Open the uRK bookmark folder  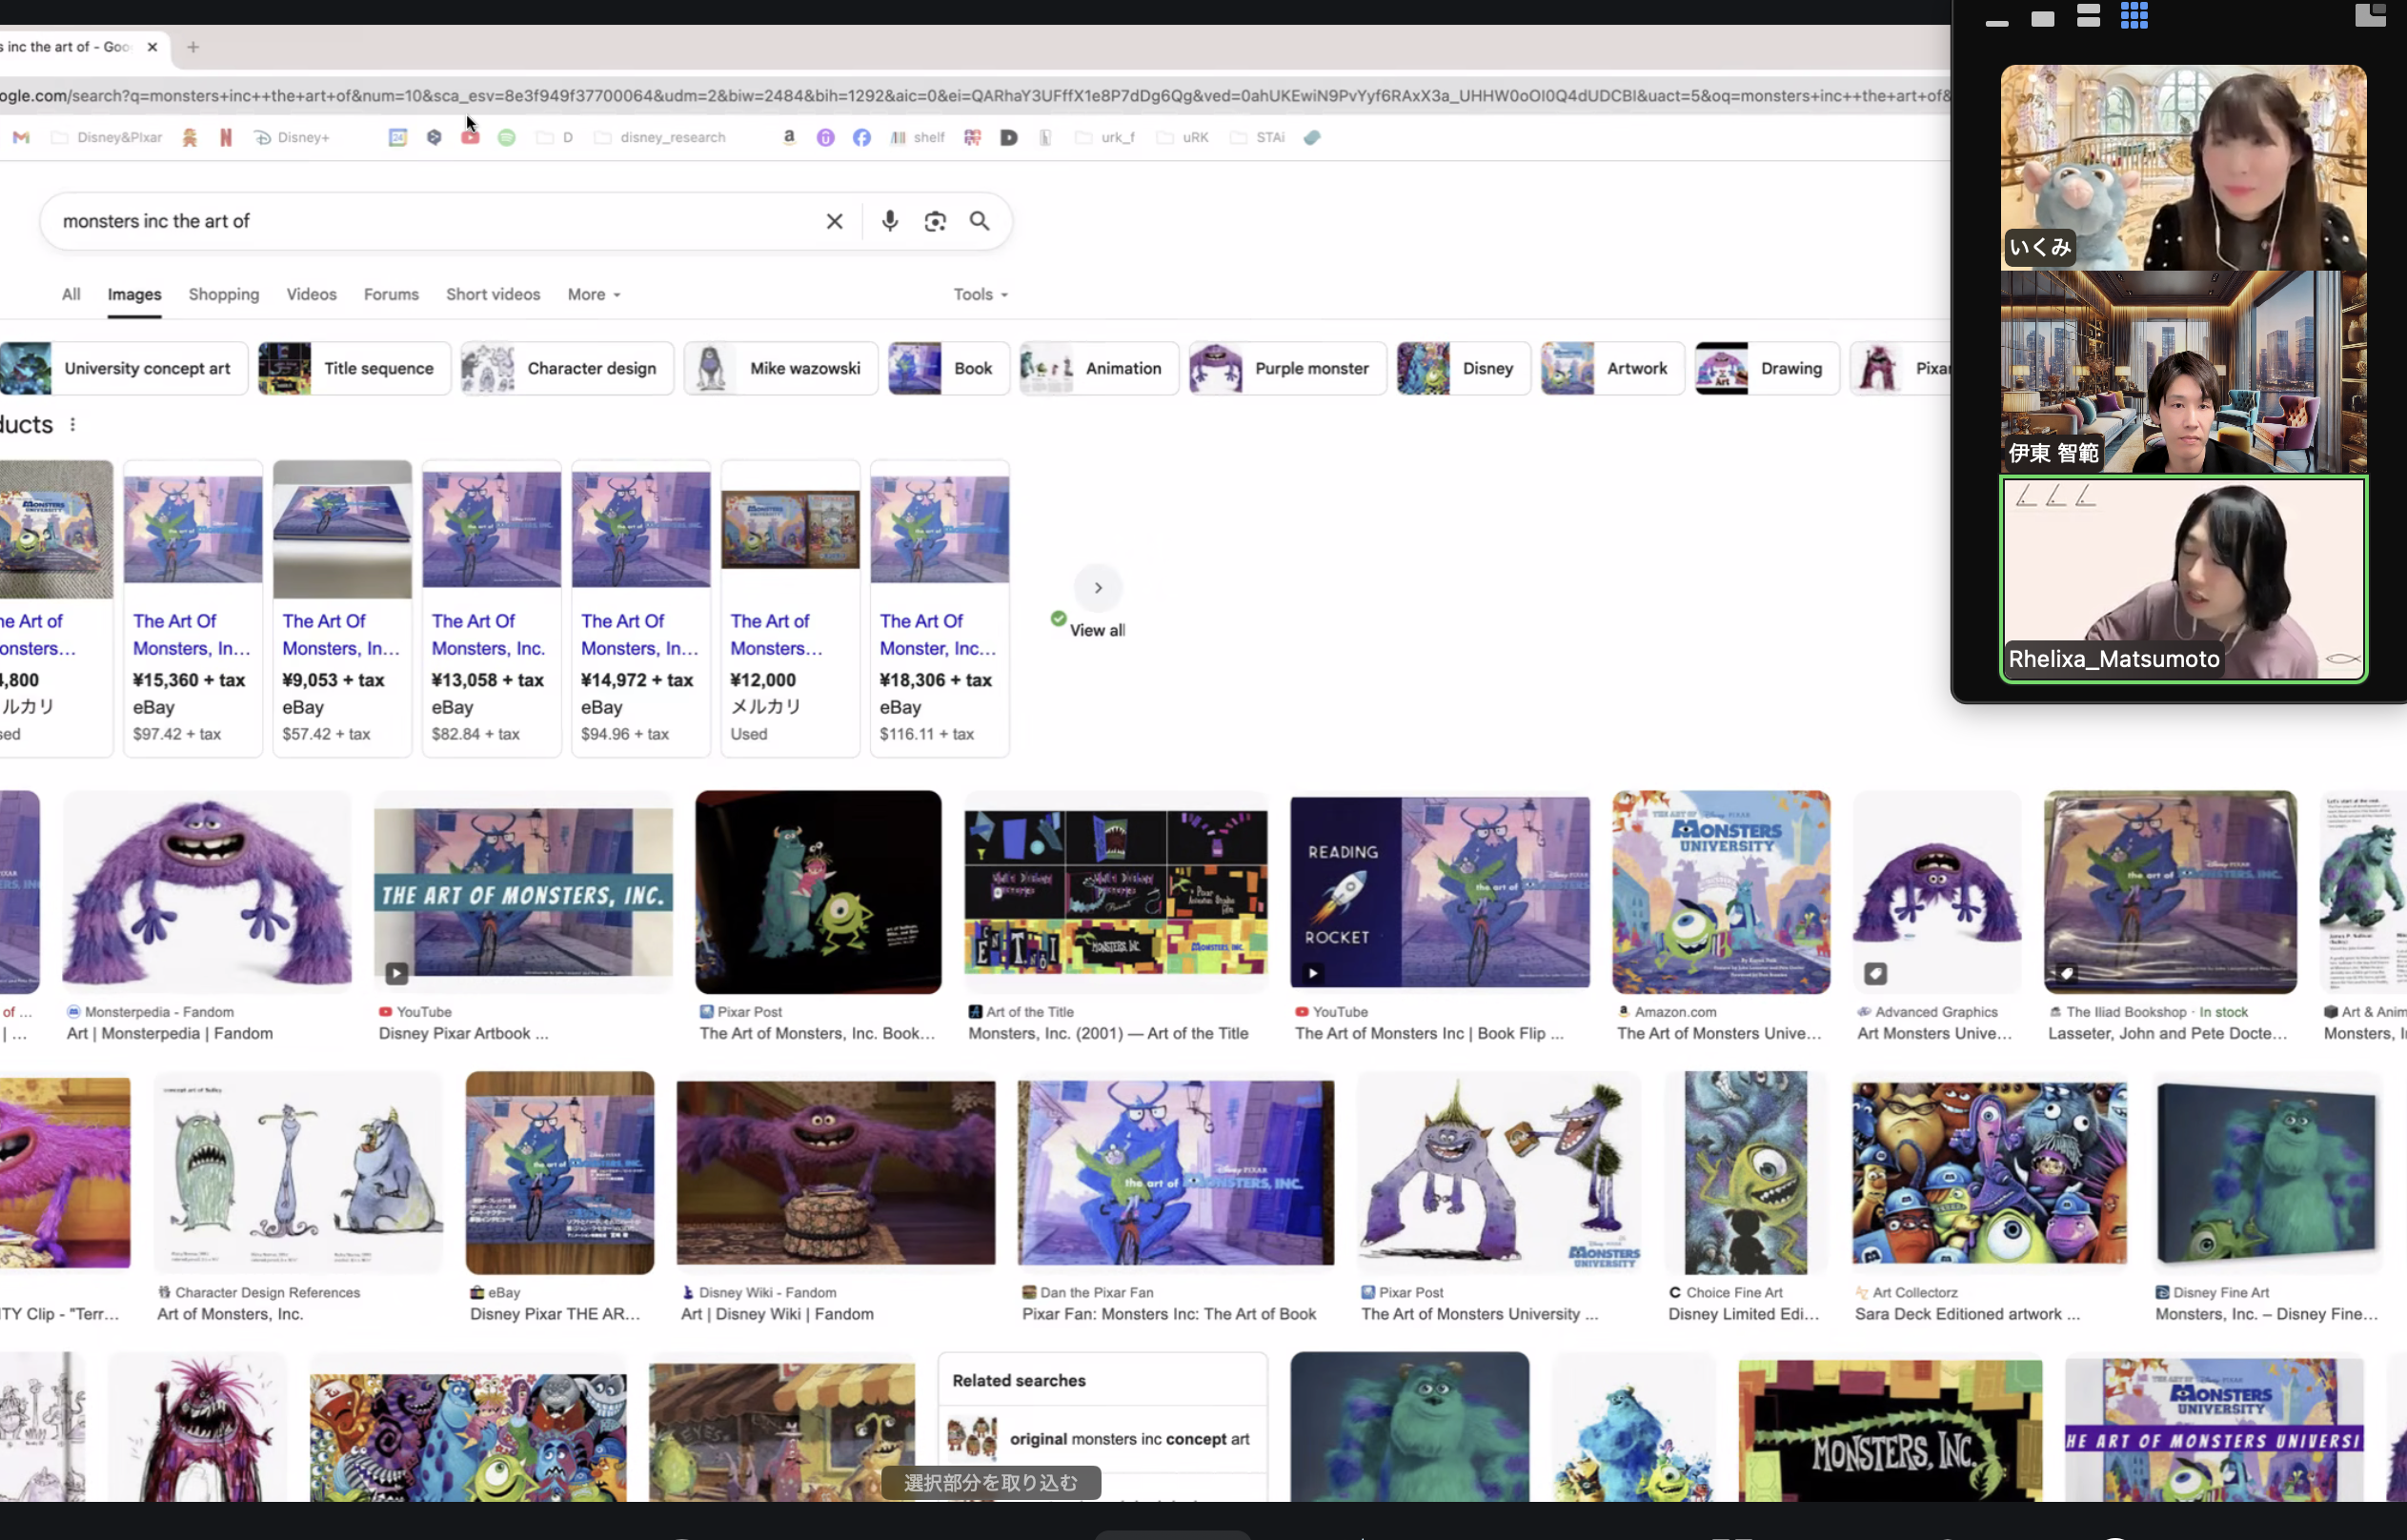coord(1183,137)
